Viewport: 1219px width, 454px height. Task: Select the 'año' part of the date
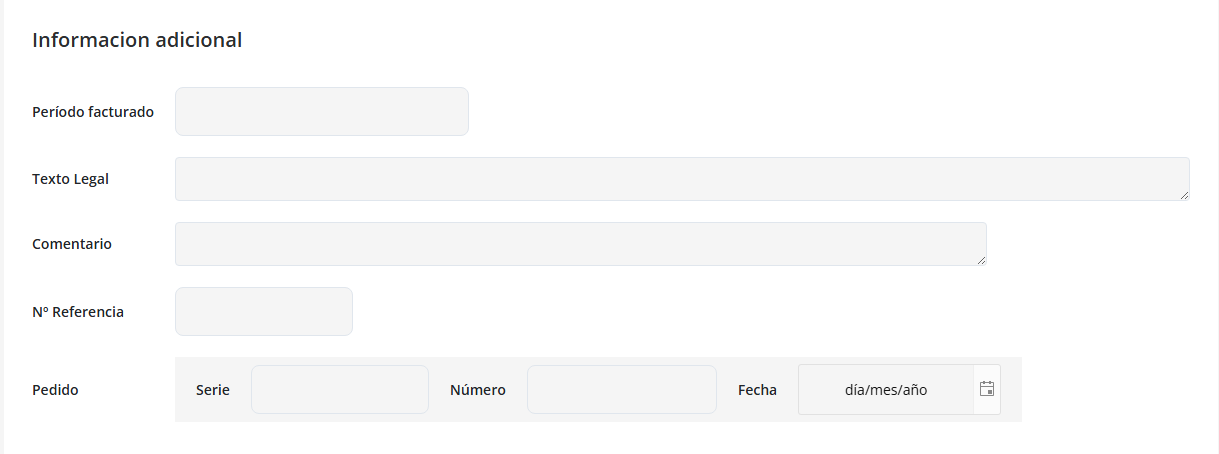pos(915,391)
